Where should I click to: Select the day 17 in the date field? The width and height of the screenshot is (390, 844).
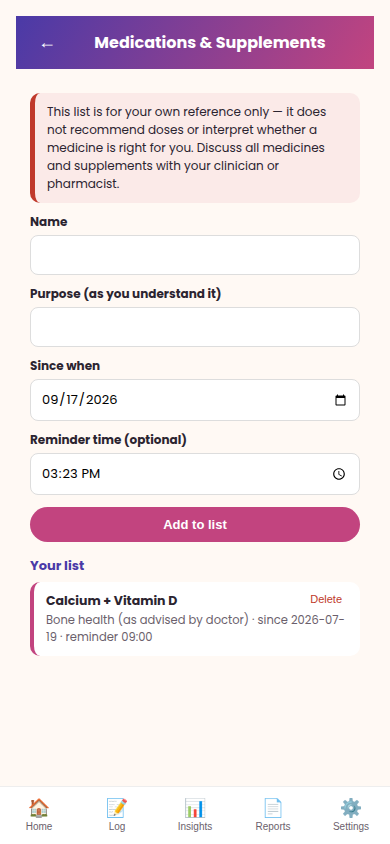pyautogui.click(x=72, y=400)
